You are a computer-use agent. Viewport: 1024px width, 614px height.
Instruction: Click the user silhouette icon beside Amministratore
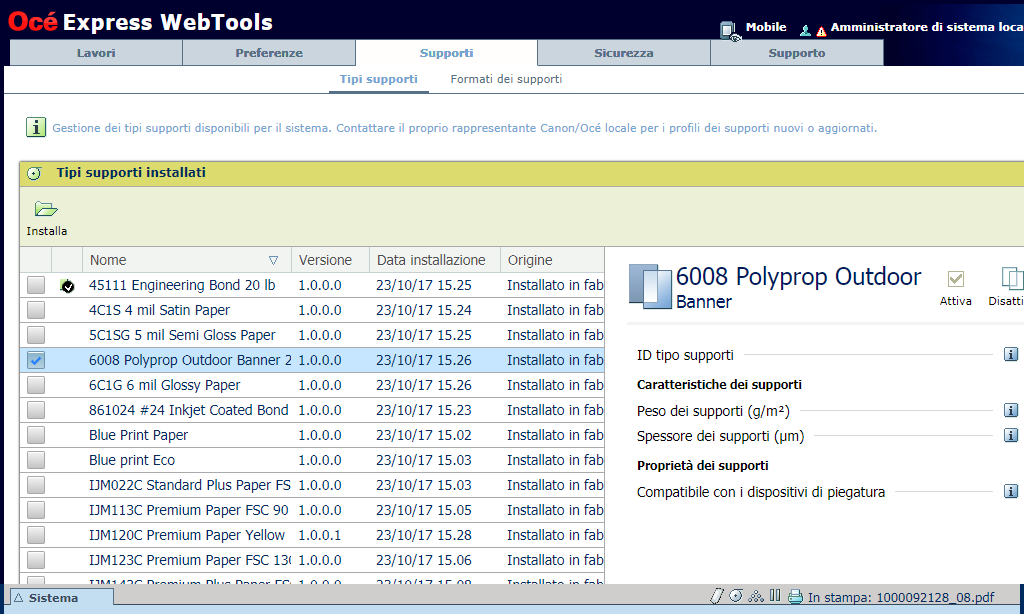805,30
